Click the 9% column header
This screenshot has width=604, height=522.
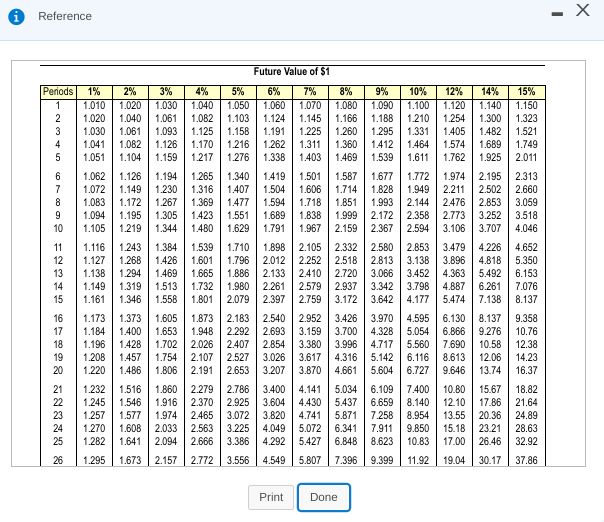[x=382, y=92]
